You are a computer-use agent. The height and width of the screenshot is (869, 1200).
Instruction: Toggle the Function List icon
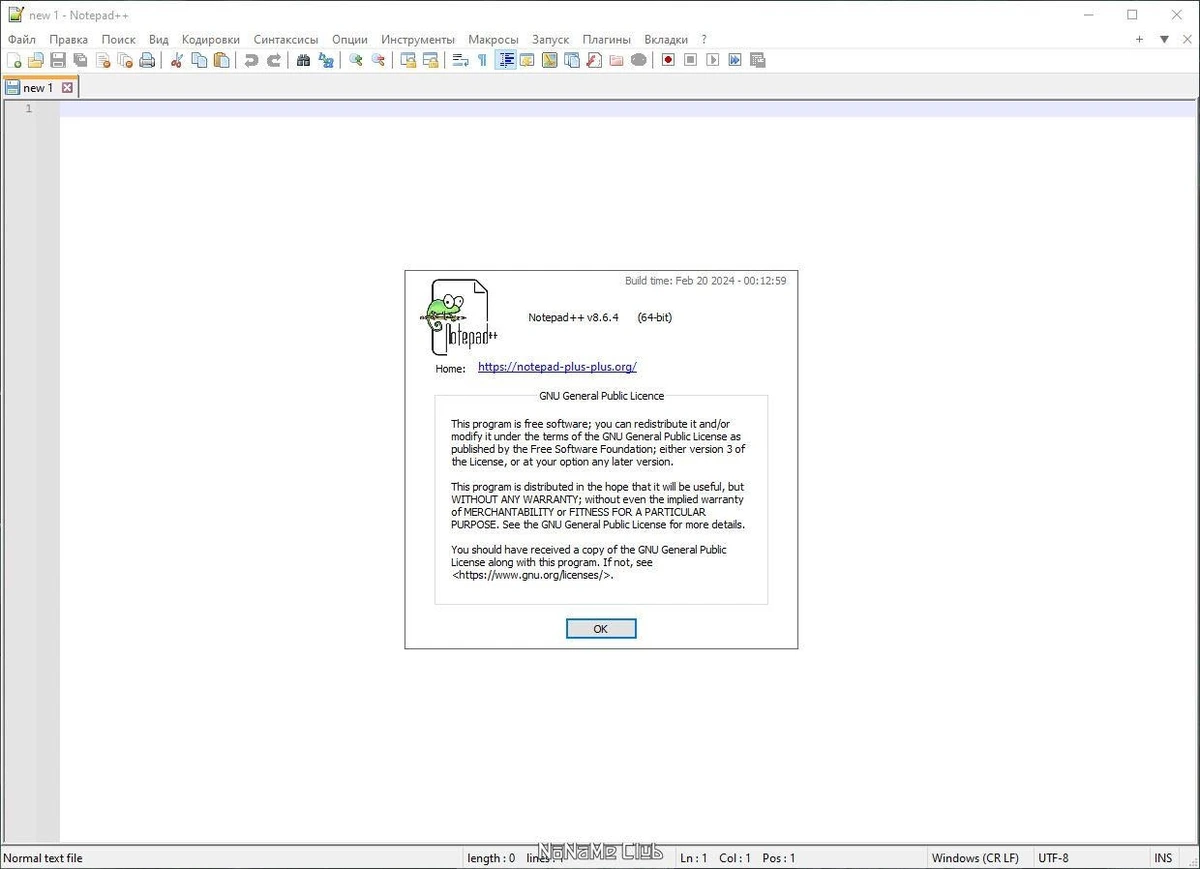coord(593,60)
